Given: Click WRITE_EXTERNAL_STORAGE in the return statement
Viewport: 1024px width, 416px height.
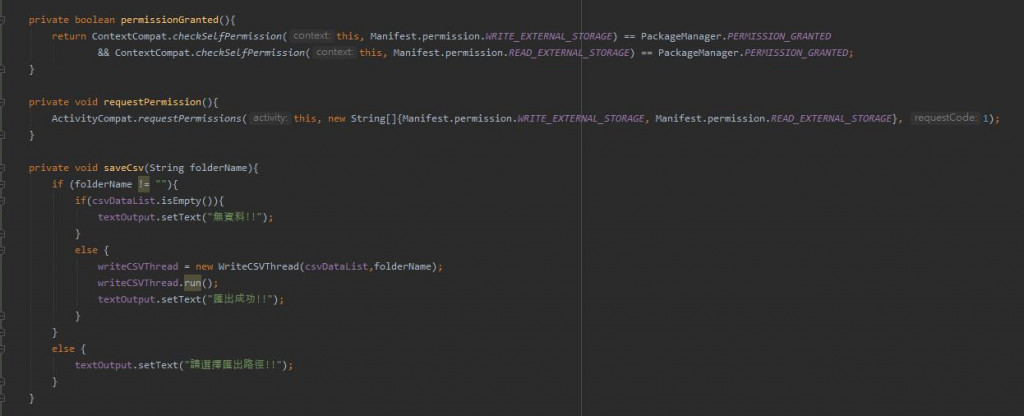Looking at the screenshot, I should 549,36.
